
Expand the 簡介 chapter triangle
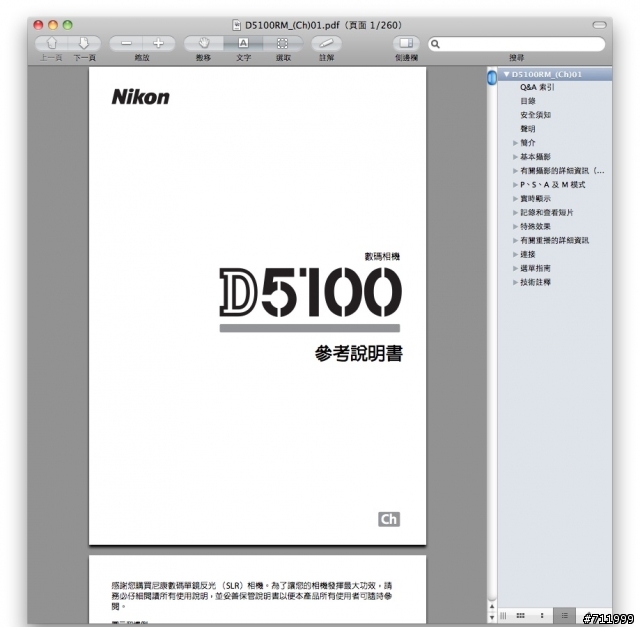(x=515, y=143)
